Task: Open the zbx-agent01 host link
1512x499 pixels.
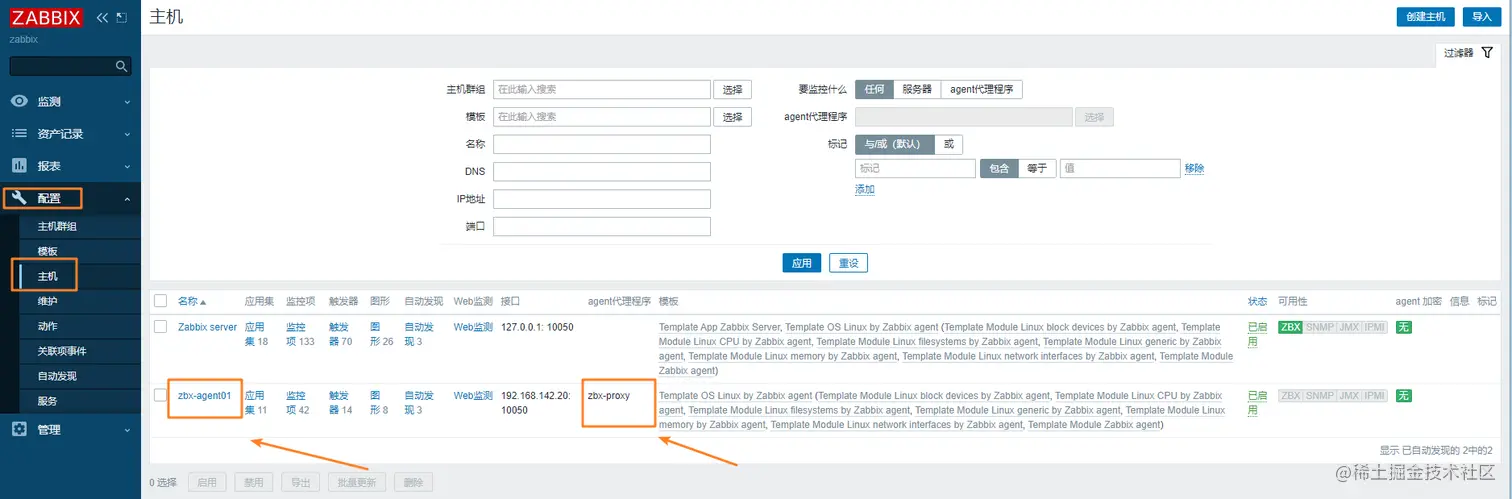Action: point(205,395)
